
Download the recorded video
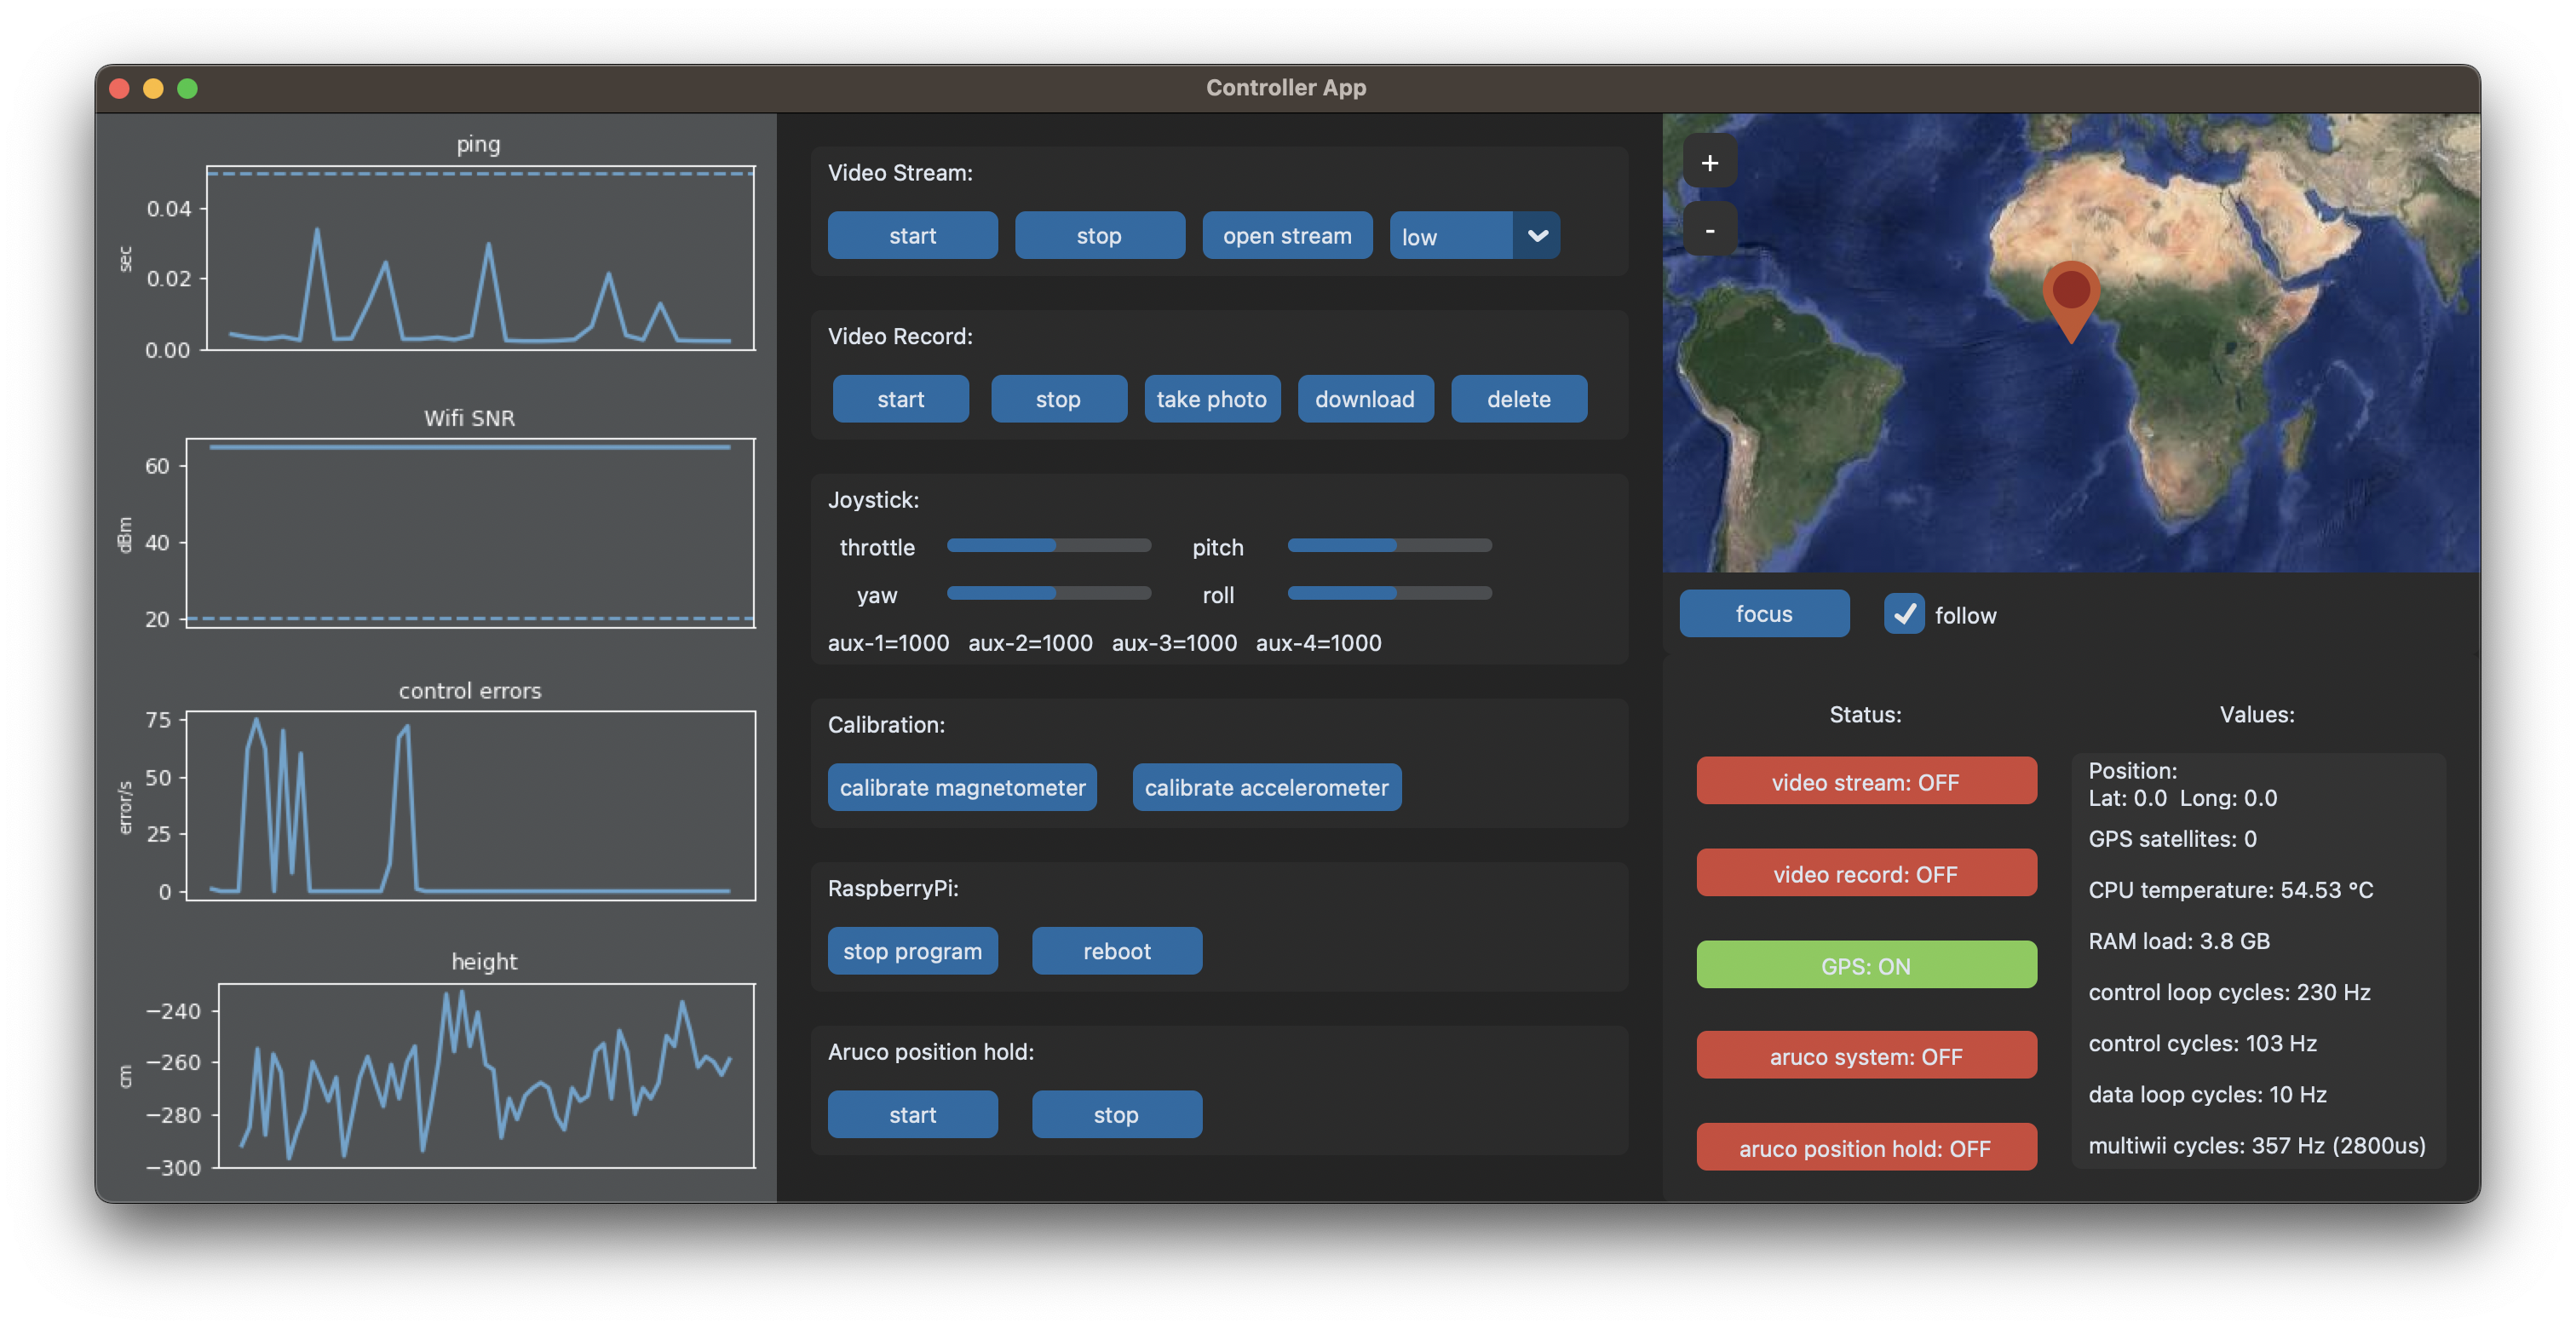(x=1364, y=399)
